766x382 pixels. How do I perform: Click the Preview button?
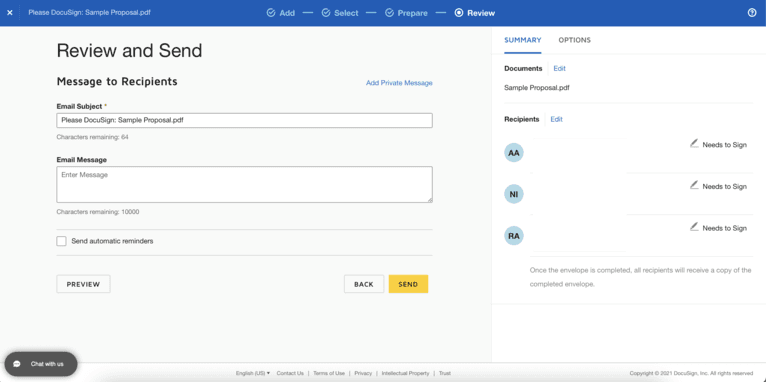[84, 284]
